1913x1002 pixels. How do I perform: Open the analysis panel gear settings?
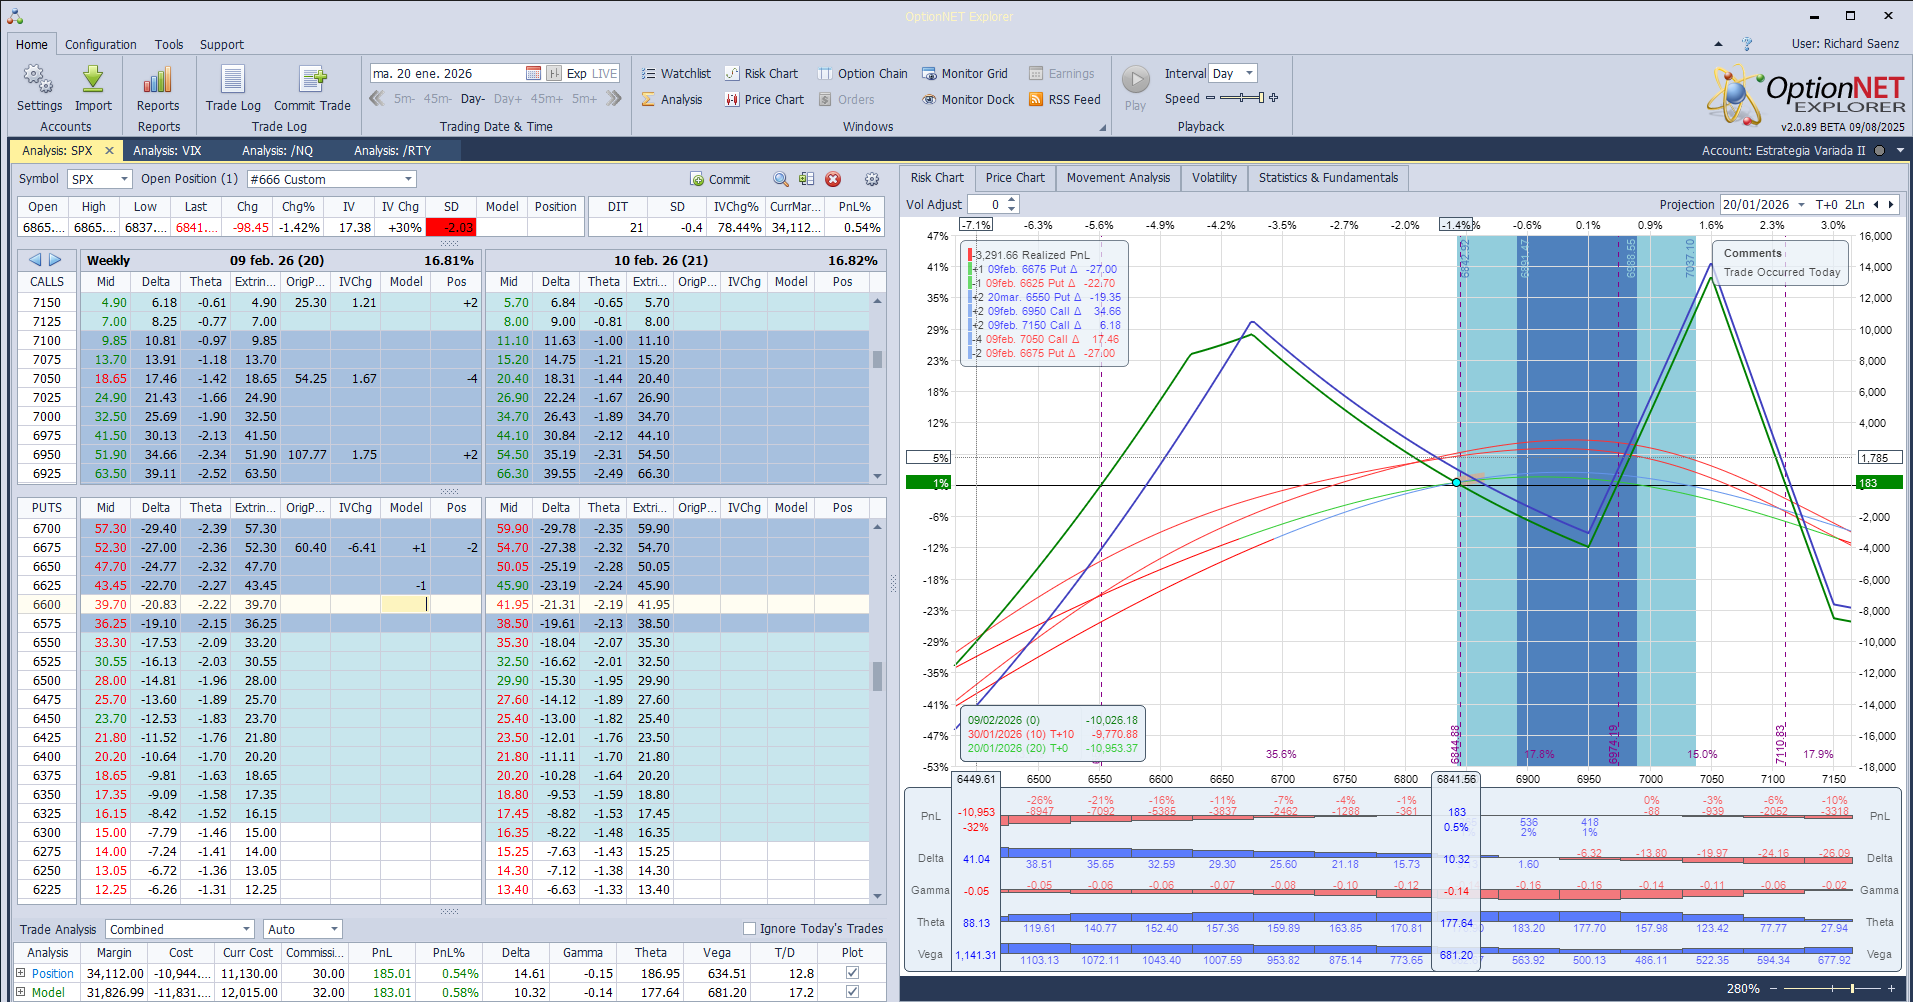[x=872, y=179]
